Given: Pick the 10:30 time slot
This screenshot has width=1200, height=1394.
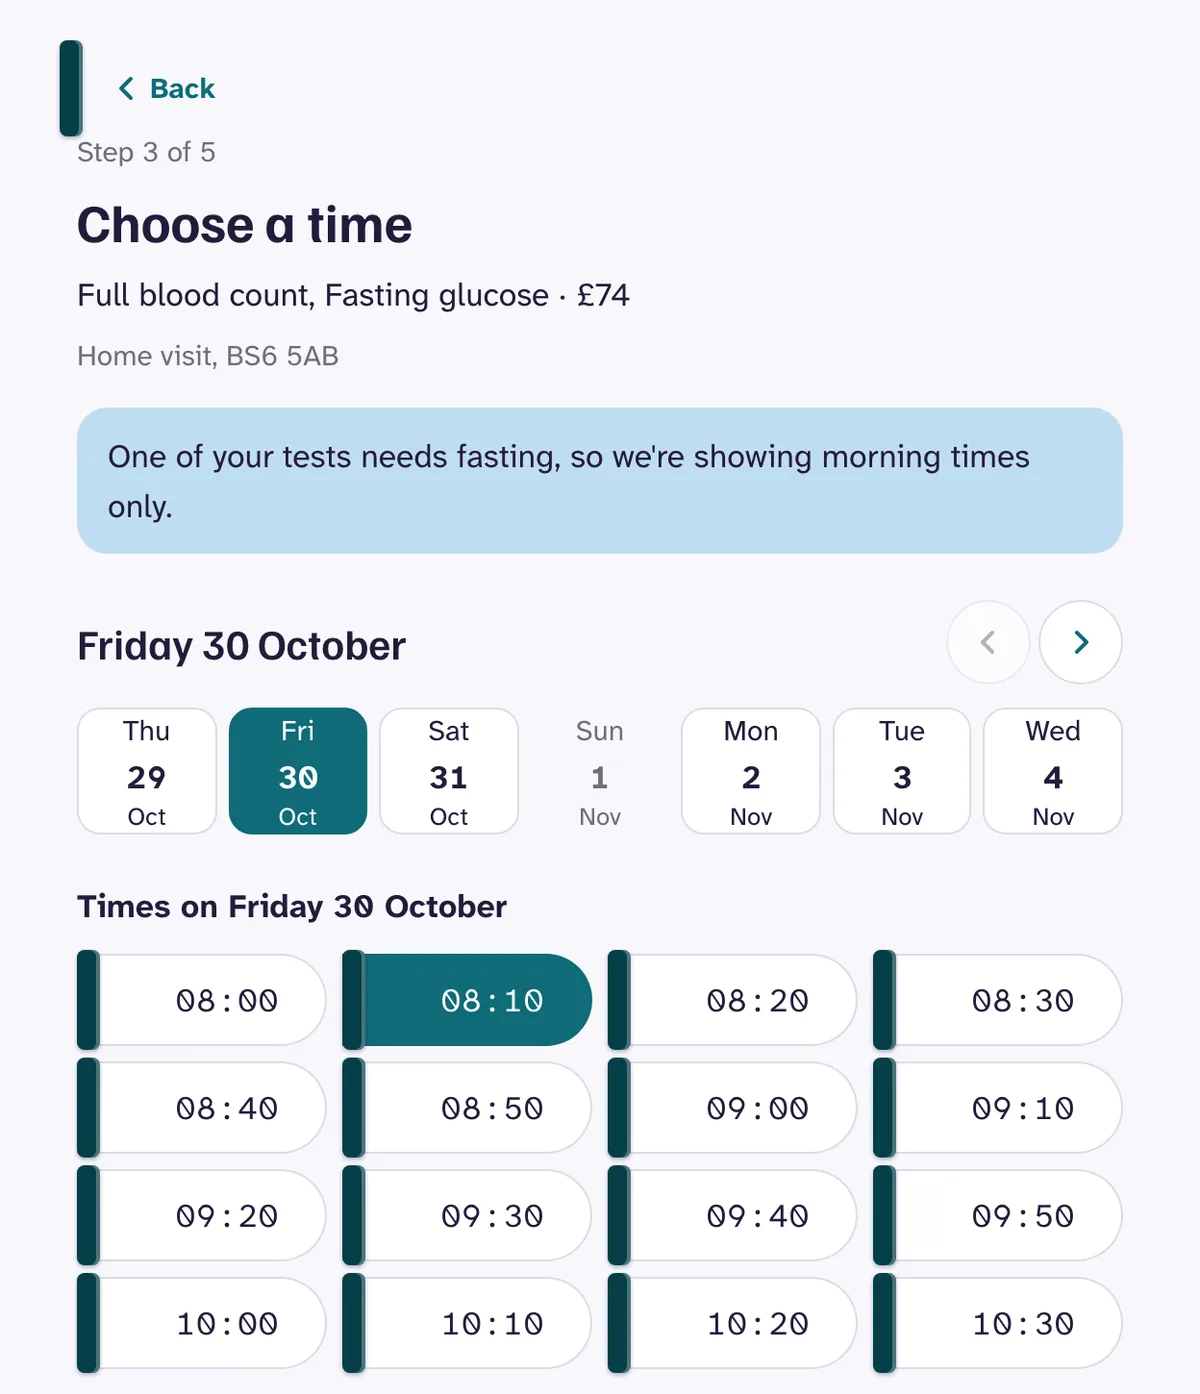Looking at the screenshot, I should (998, 1323).
